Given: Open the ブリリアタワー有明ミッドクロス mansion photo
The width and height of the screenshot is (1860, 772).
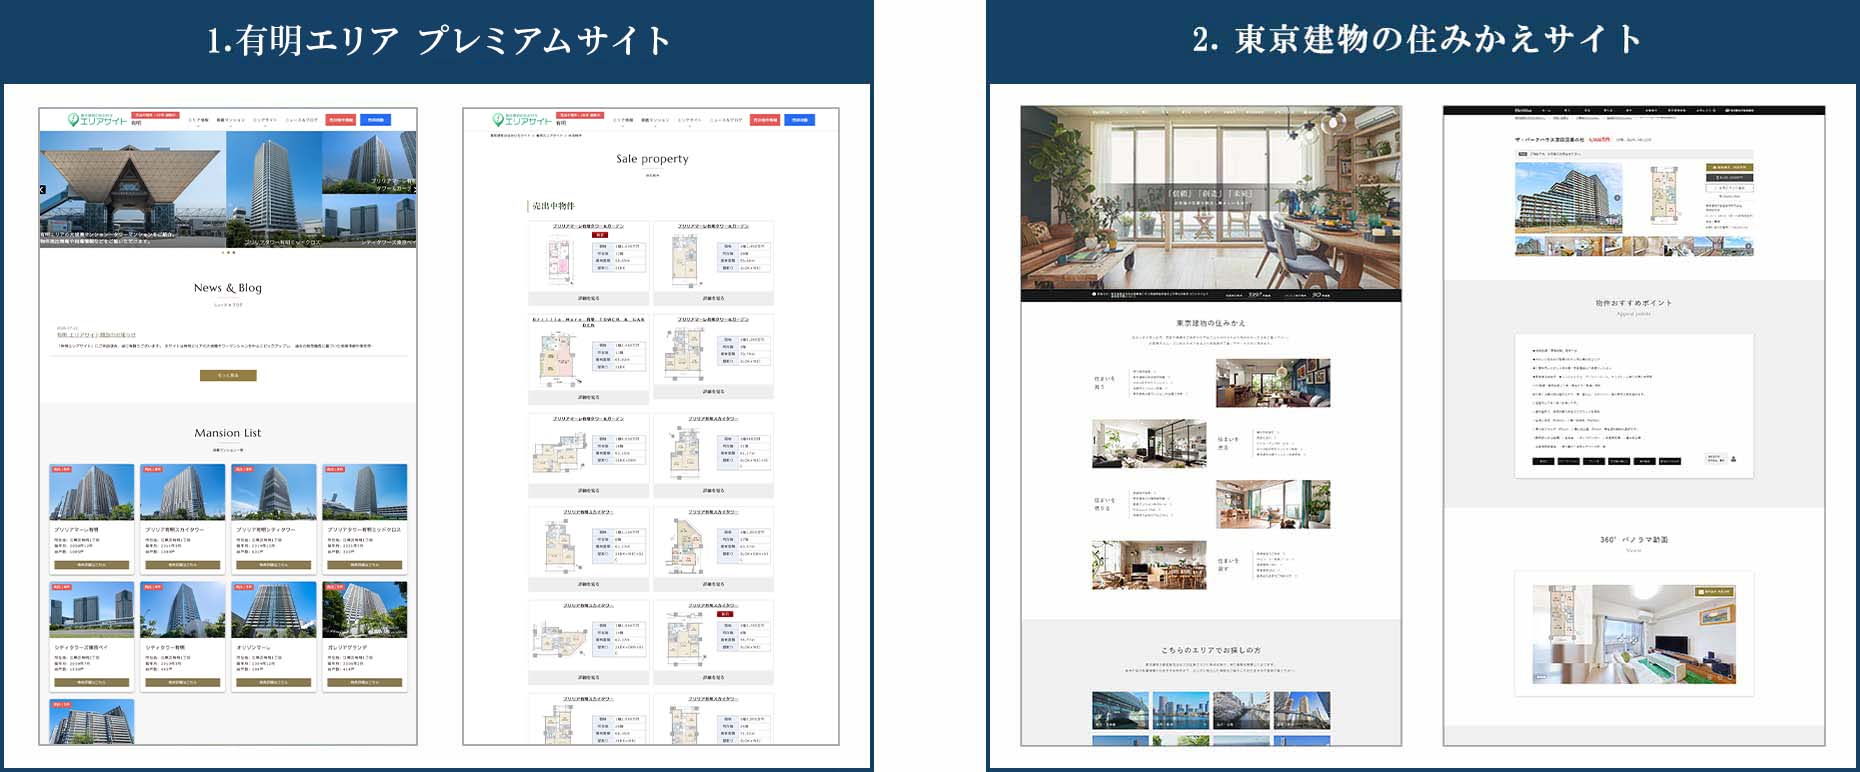Looking at the screenshot, I should click(364, 492).
